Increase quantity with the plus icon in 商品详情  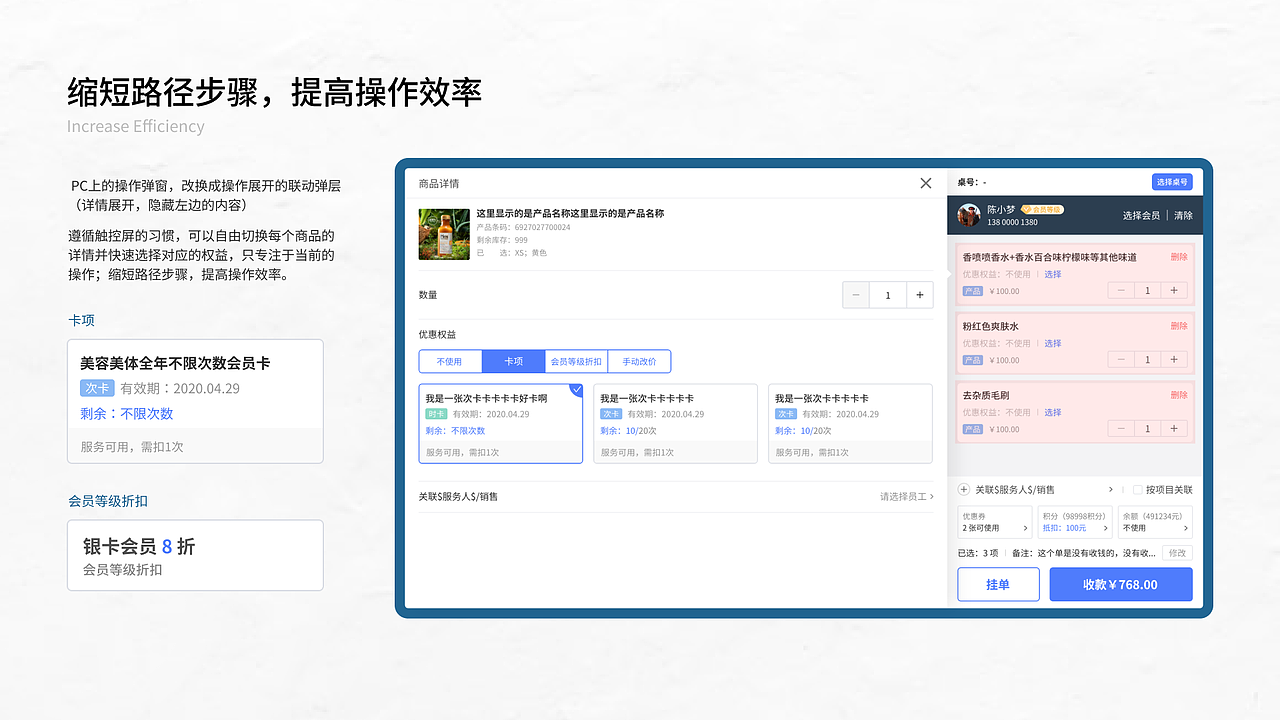(919, 294)
